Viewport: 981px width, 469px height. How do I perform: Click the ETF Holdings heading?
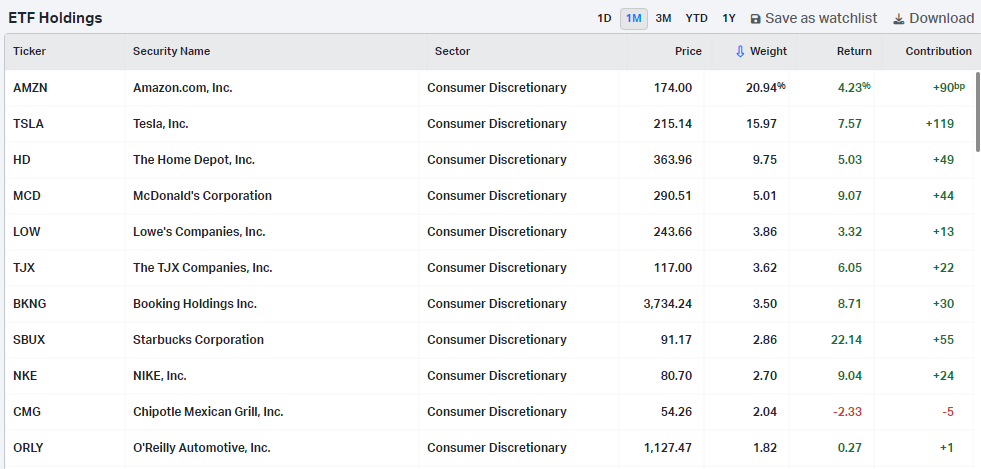tap(55, 18)
